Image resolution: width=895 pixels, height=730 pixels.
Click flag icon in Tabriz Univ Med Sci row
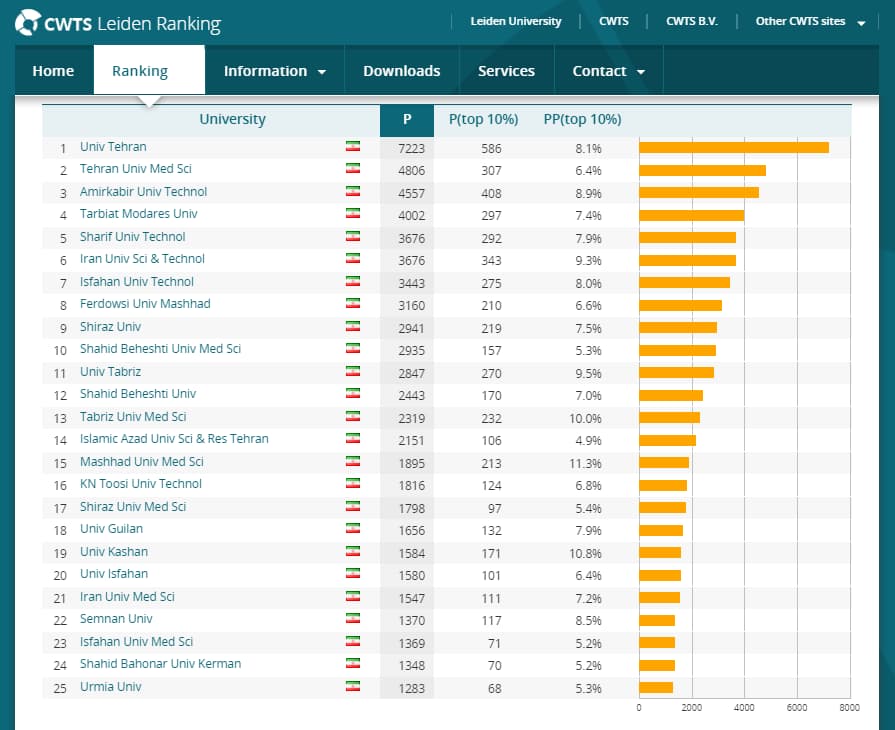[353, 416]
